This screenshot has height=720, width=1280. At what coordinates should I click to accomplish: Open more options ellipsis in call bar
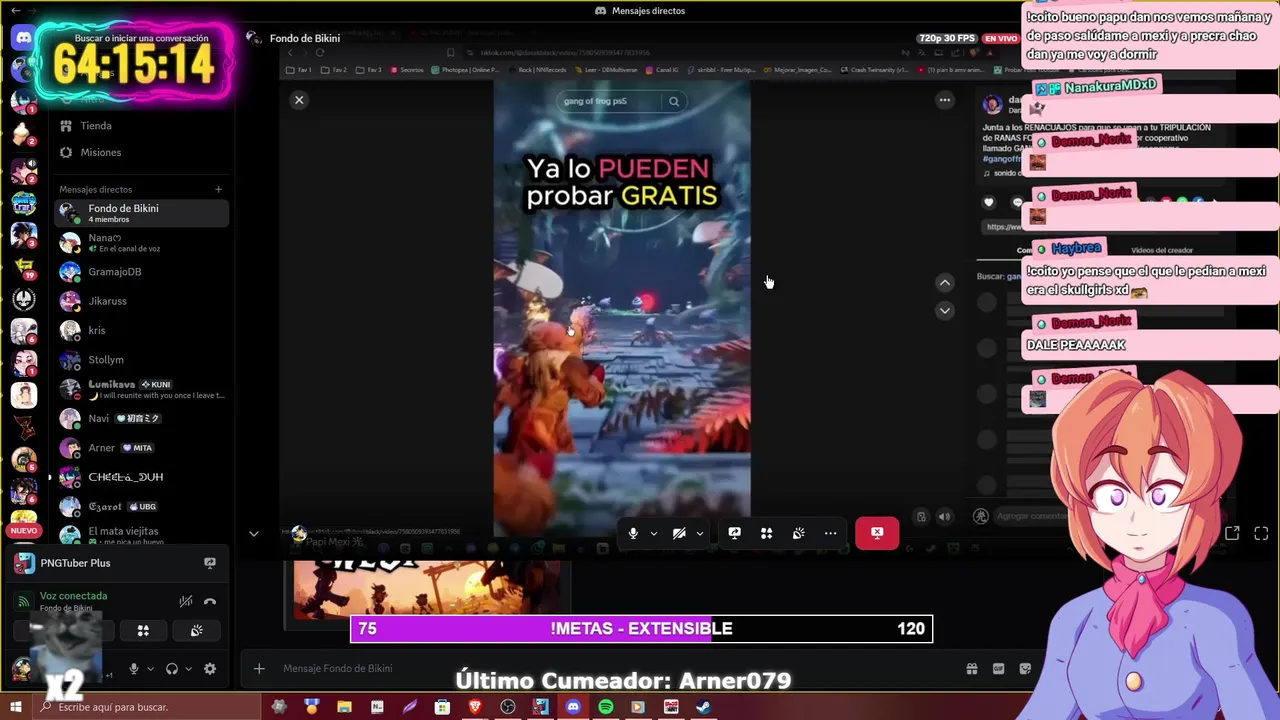tap(831, 534)
